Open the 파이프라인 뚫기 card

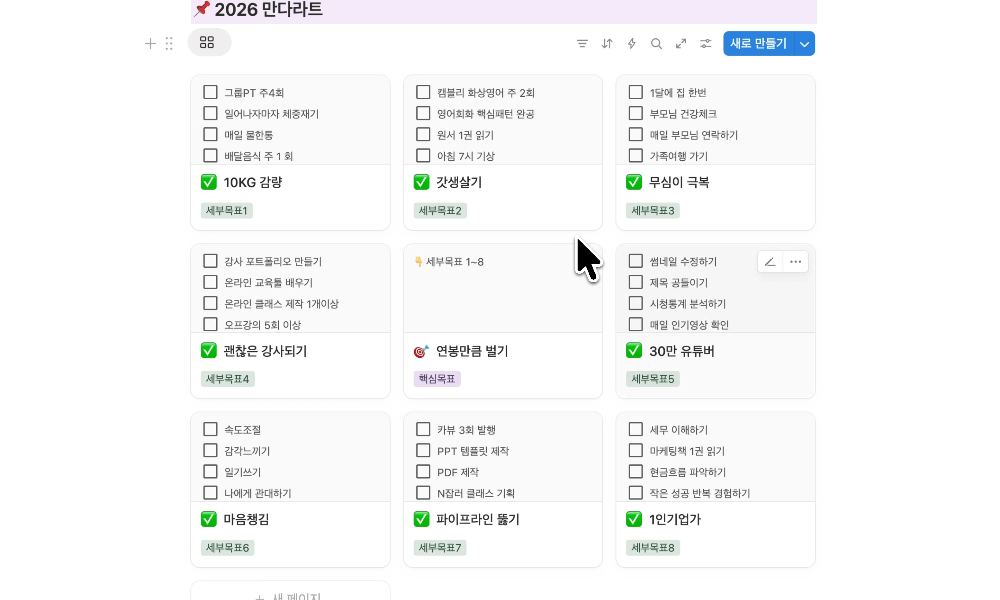tap(477, 519)
